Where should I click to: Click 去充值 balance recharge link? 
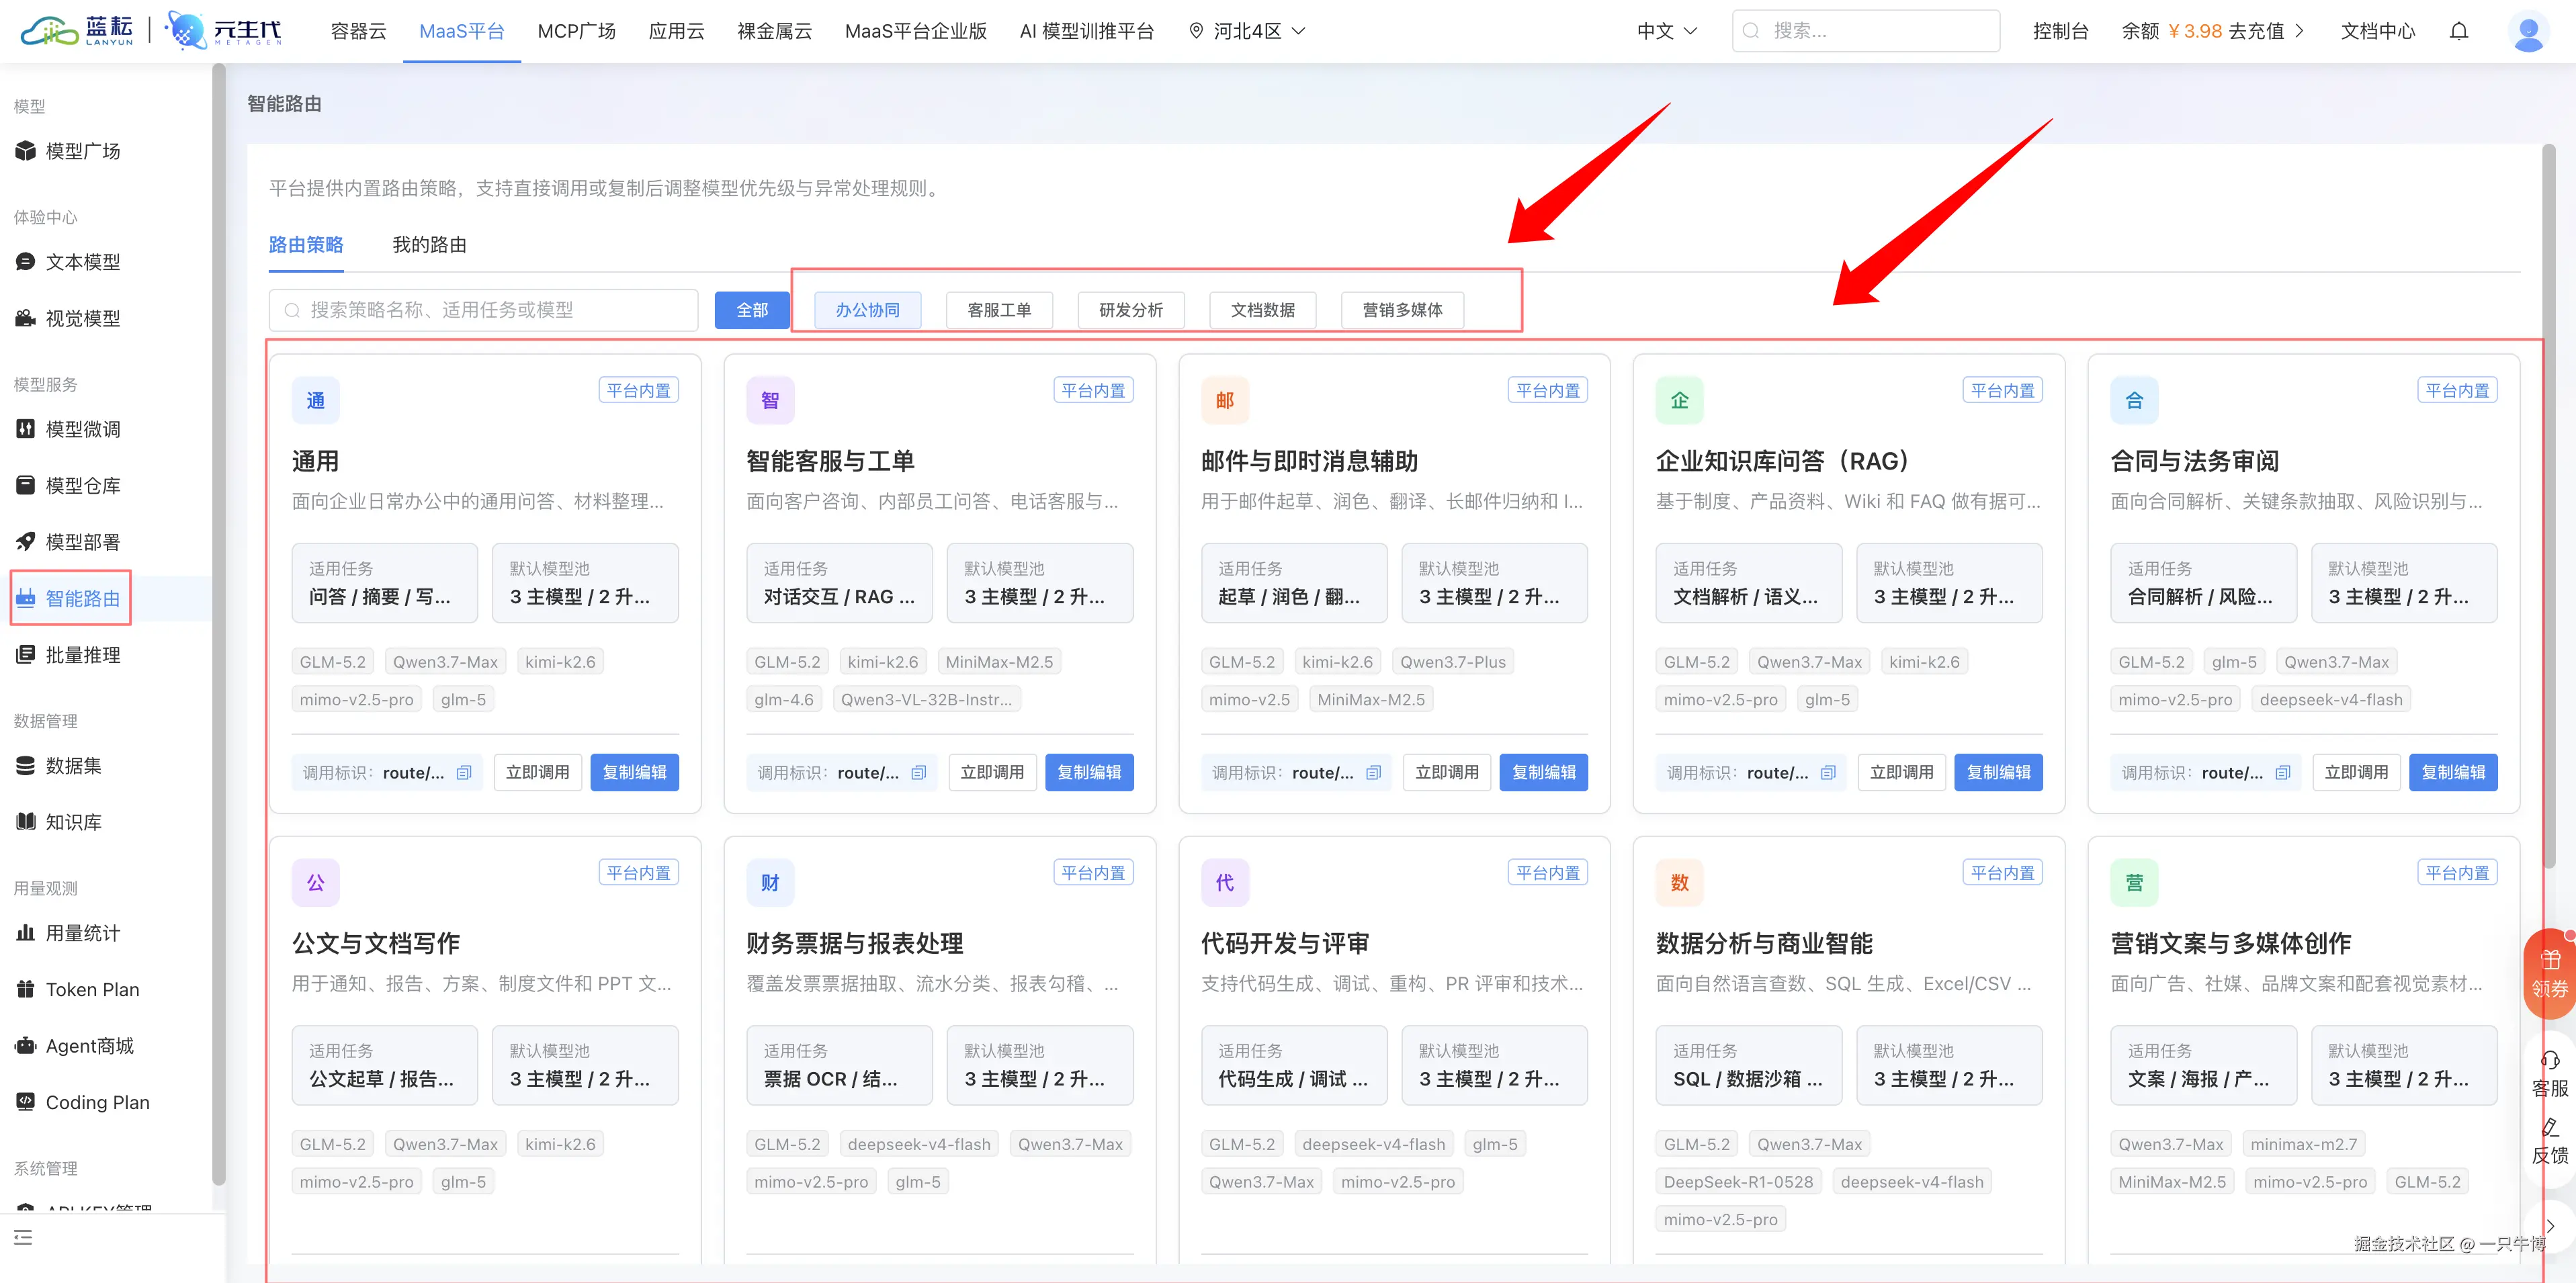click(2266, 31)
